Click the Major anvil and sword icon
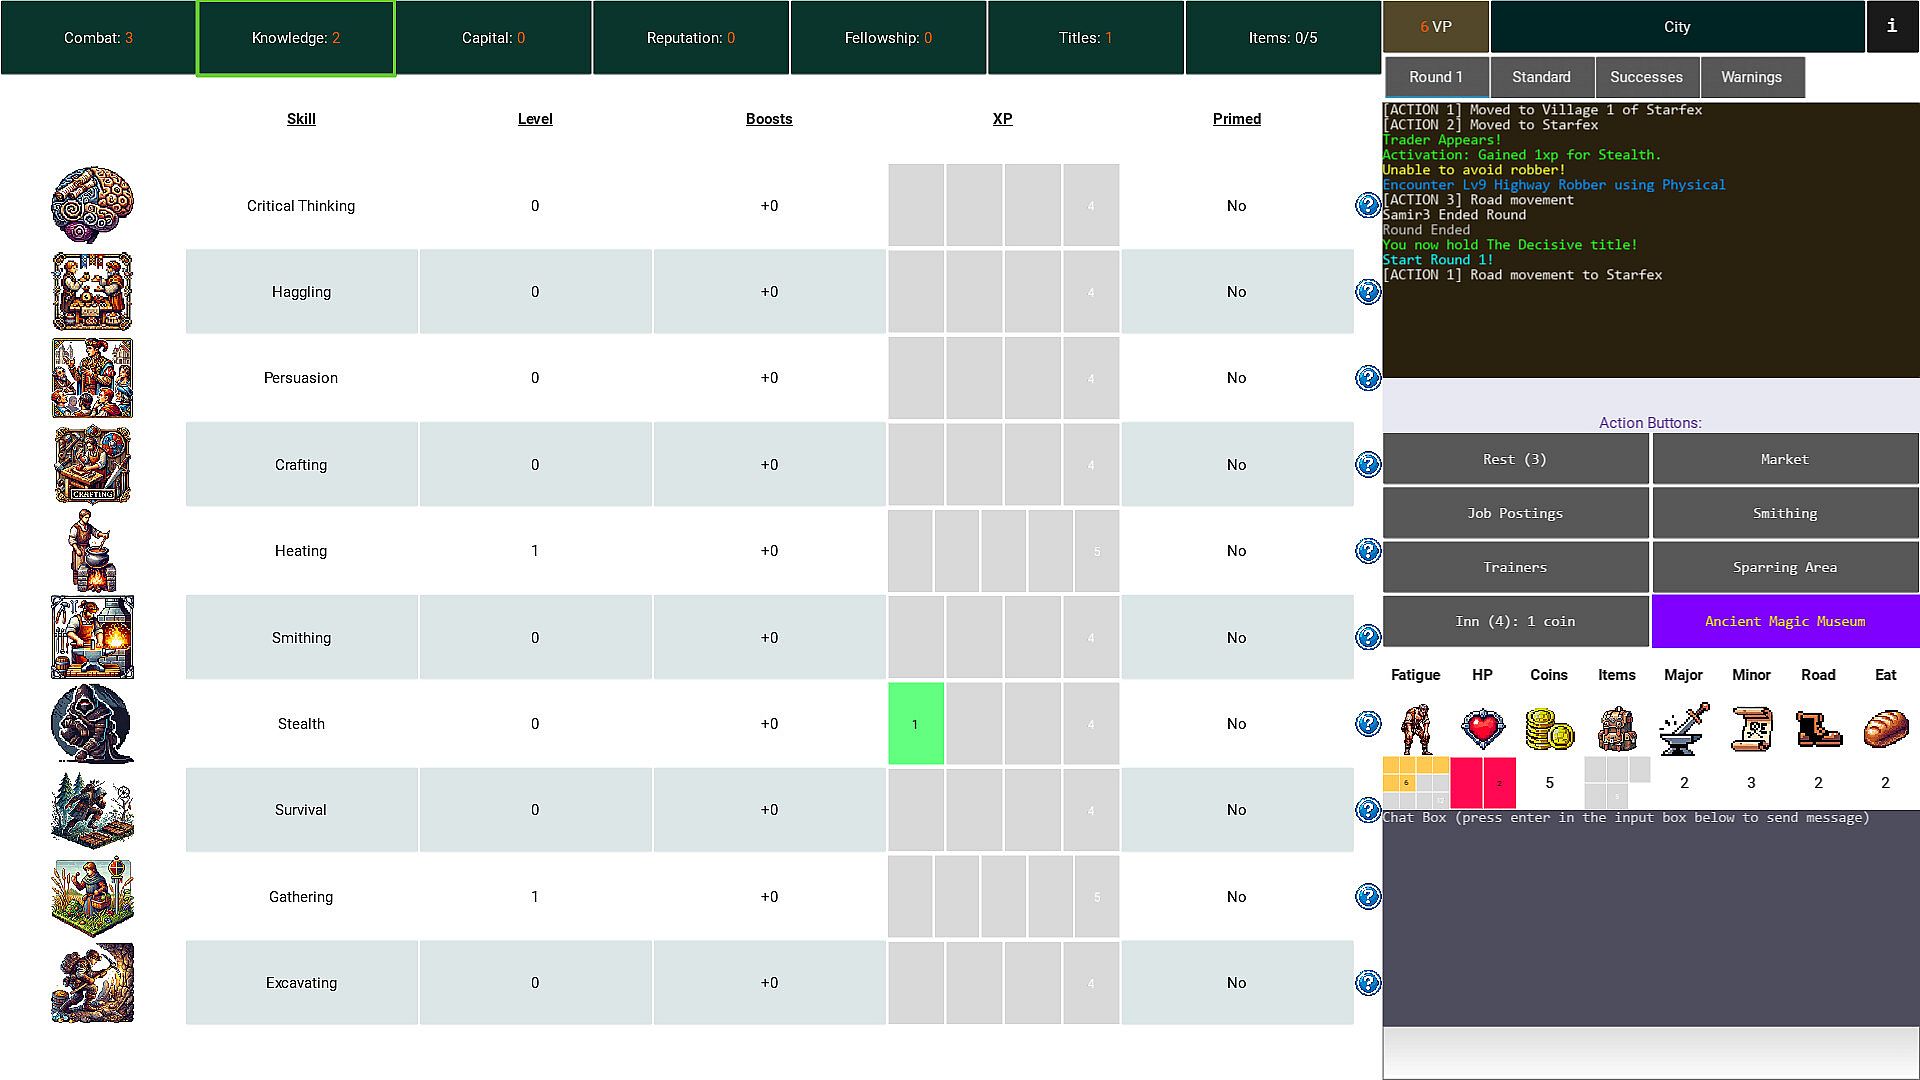This screenshot has width=1920, height=1080. tap(1683, 729)
